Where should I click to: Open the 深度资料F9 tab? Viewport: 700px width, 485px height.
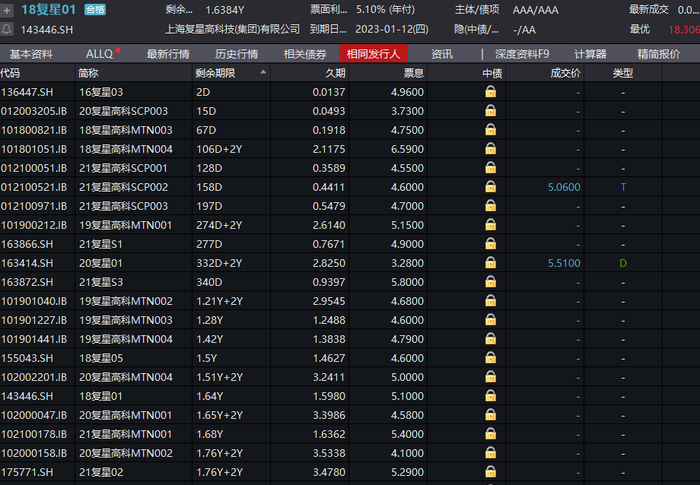click(522, 54)
